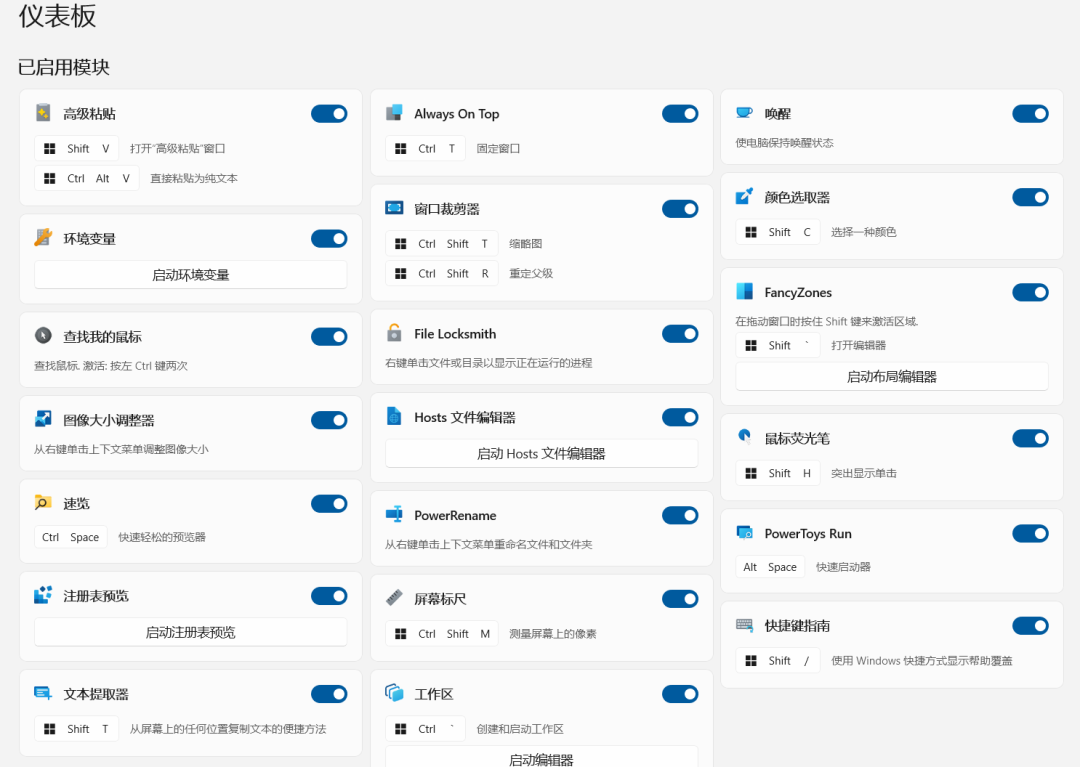The width and height of the screenshot is (1080, 767).
Task: Switch off the 文本提取器 toggle
Action: click(329, 694)
